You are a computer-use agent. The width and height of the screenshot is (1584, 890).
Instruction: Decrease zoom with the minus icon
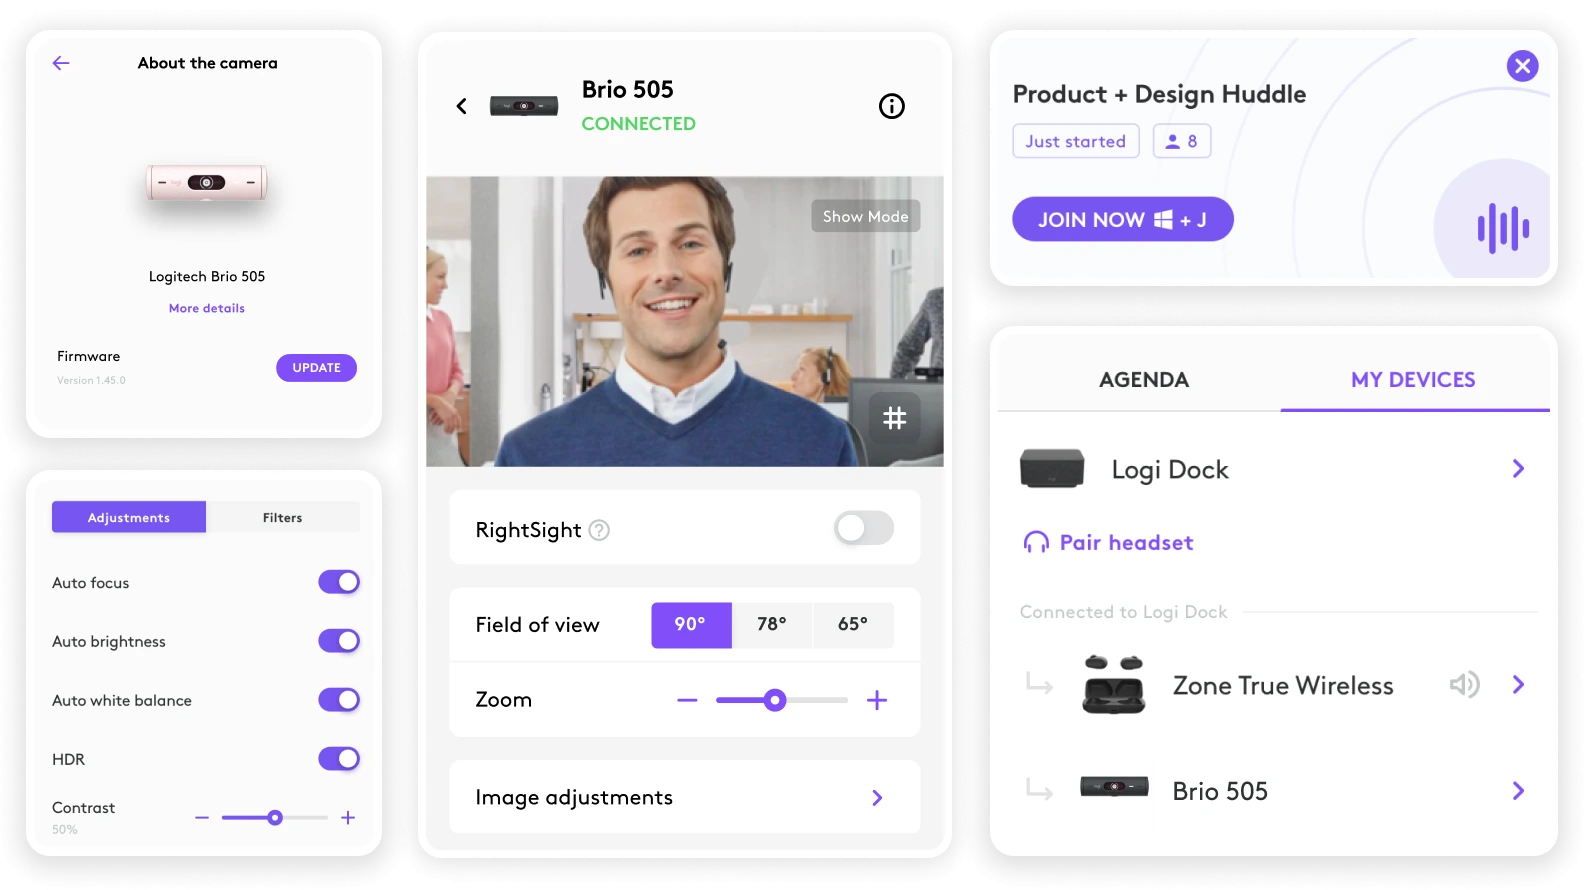click(x=687, y=700)
